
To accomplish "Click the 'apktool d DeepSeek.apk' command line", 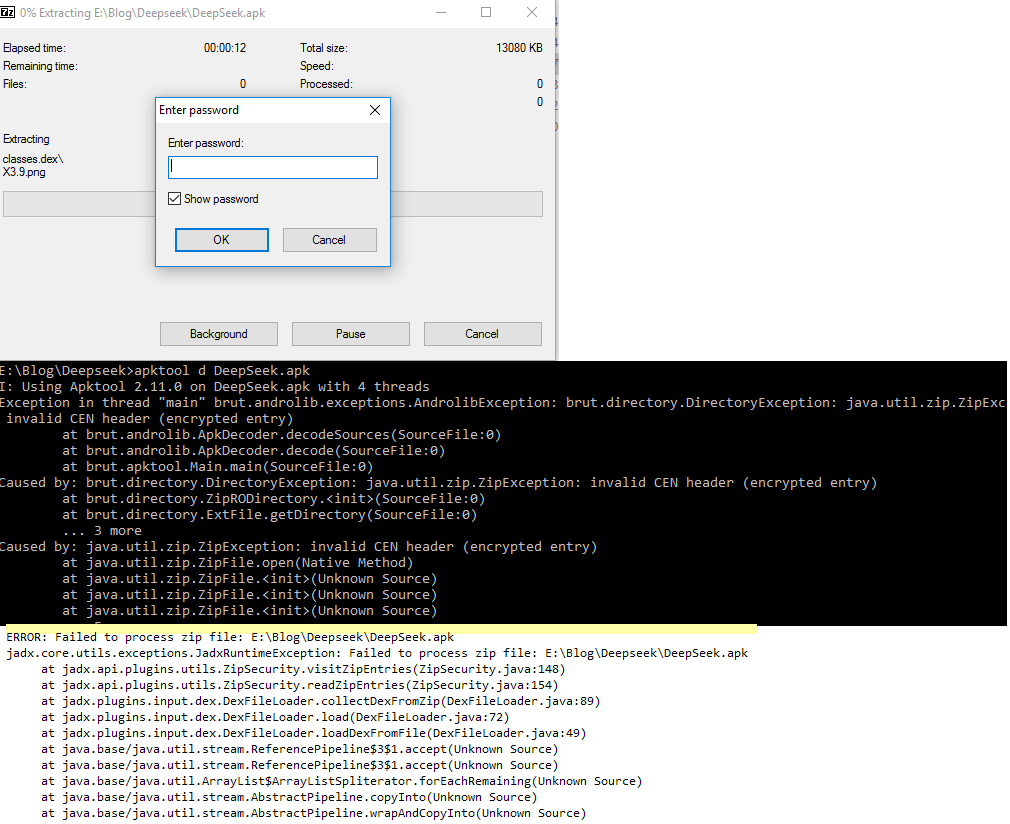I will tap(155, 371).
